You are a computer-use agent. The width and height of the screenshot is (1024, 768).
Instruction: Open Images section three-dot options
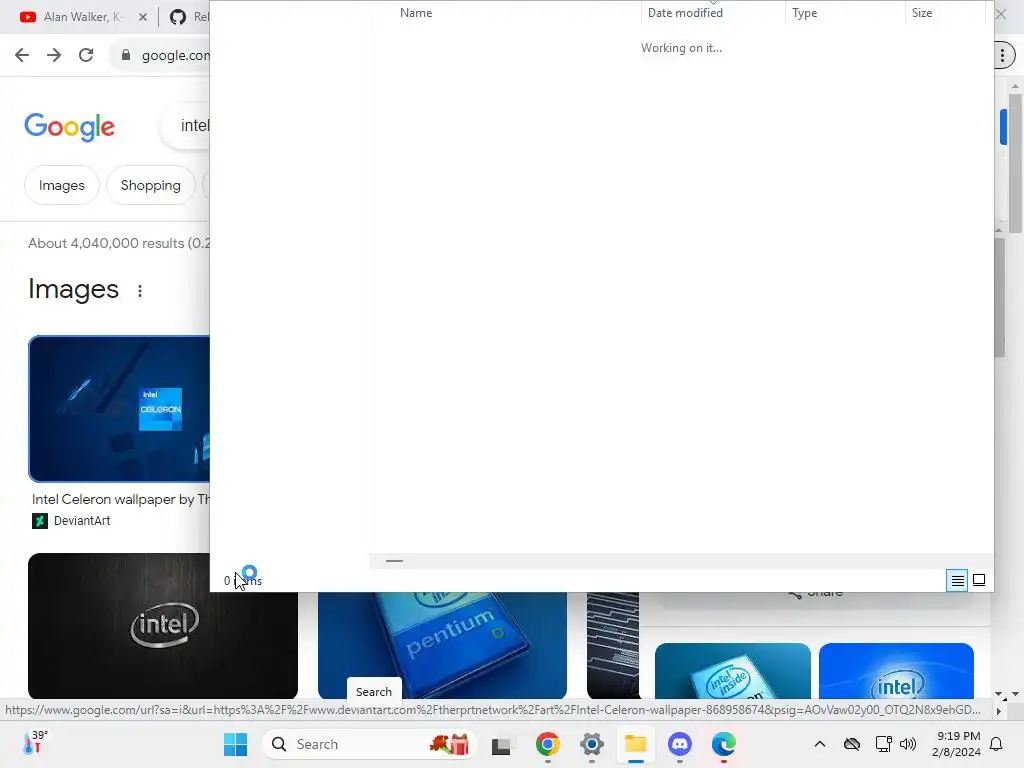point(140,291)
